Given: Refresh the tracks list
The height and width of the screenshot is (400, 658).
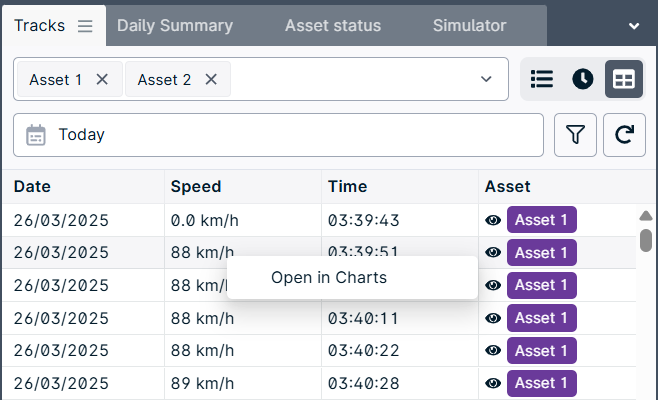Looking at the screenshot, I should point(624,135).
